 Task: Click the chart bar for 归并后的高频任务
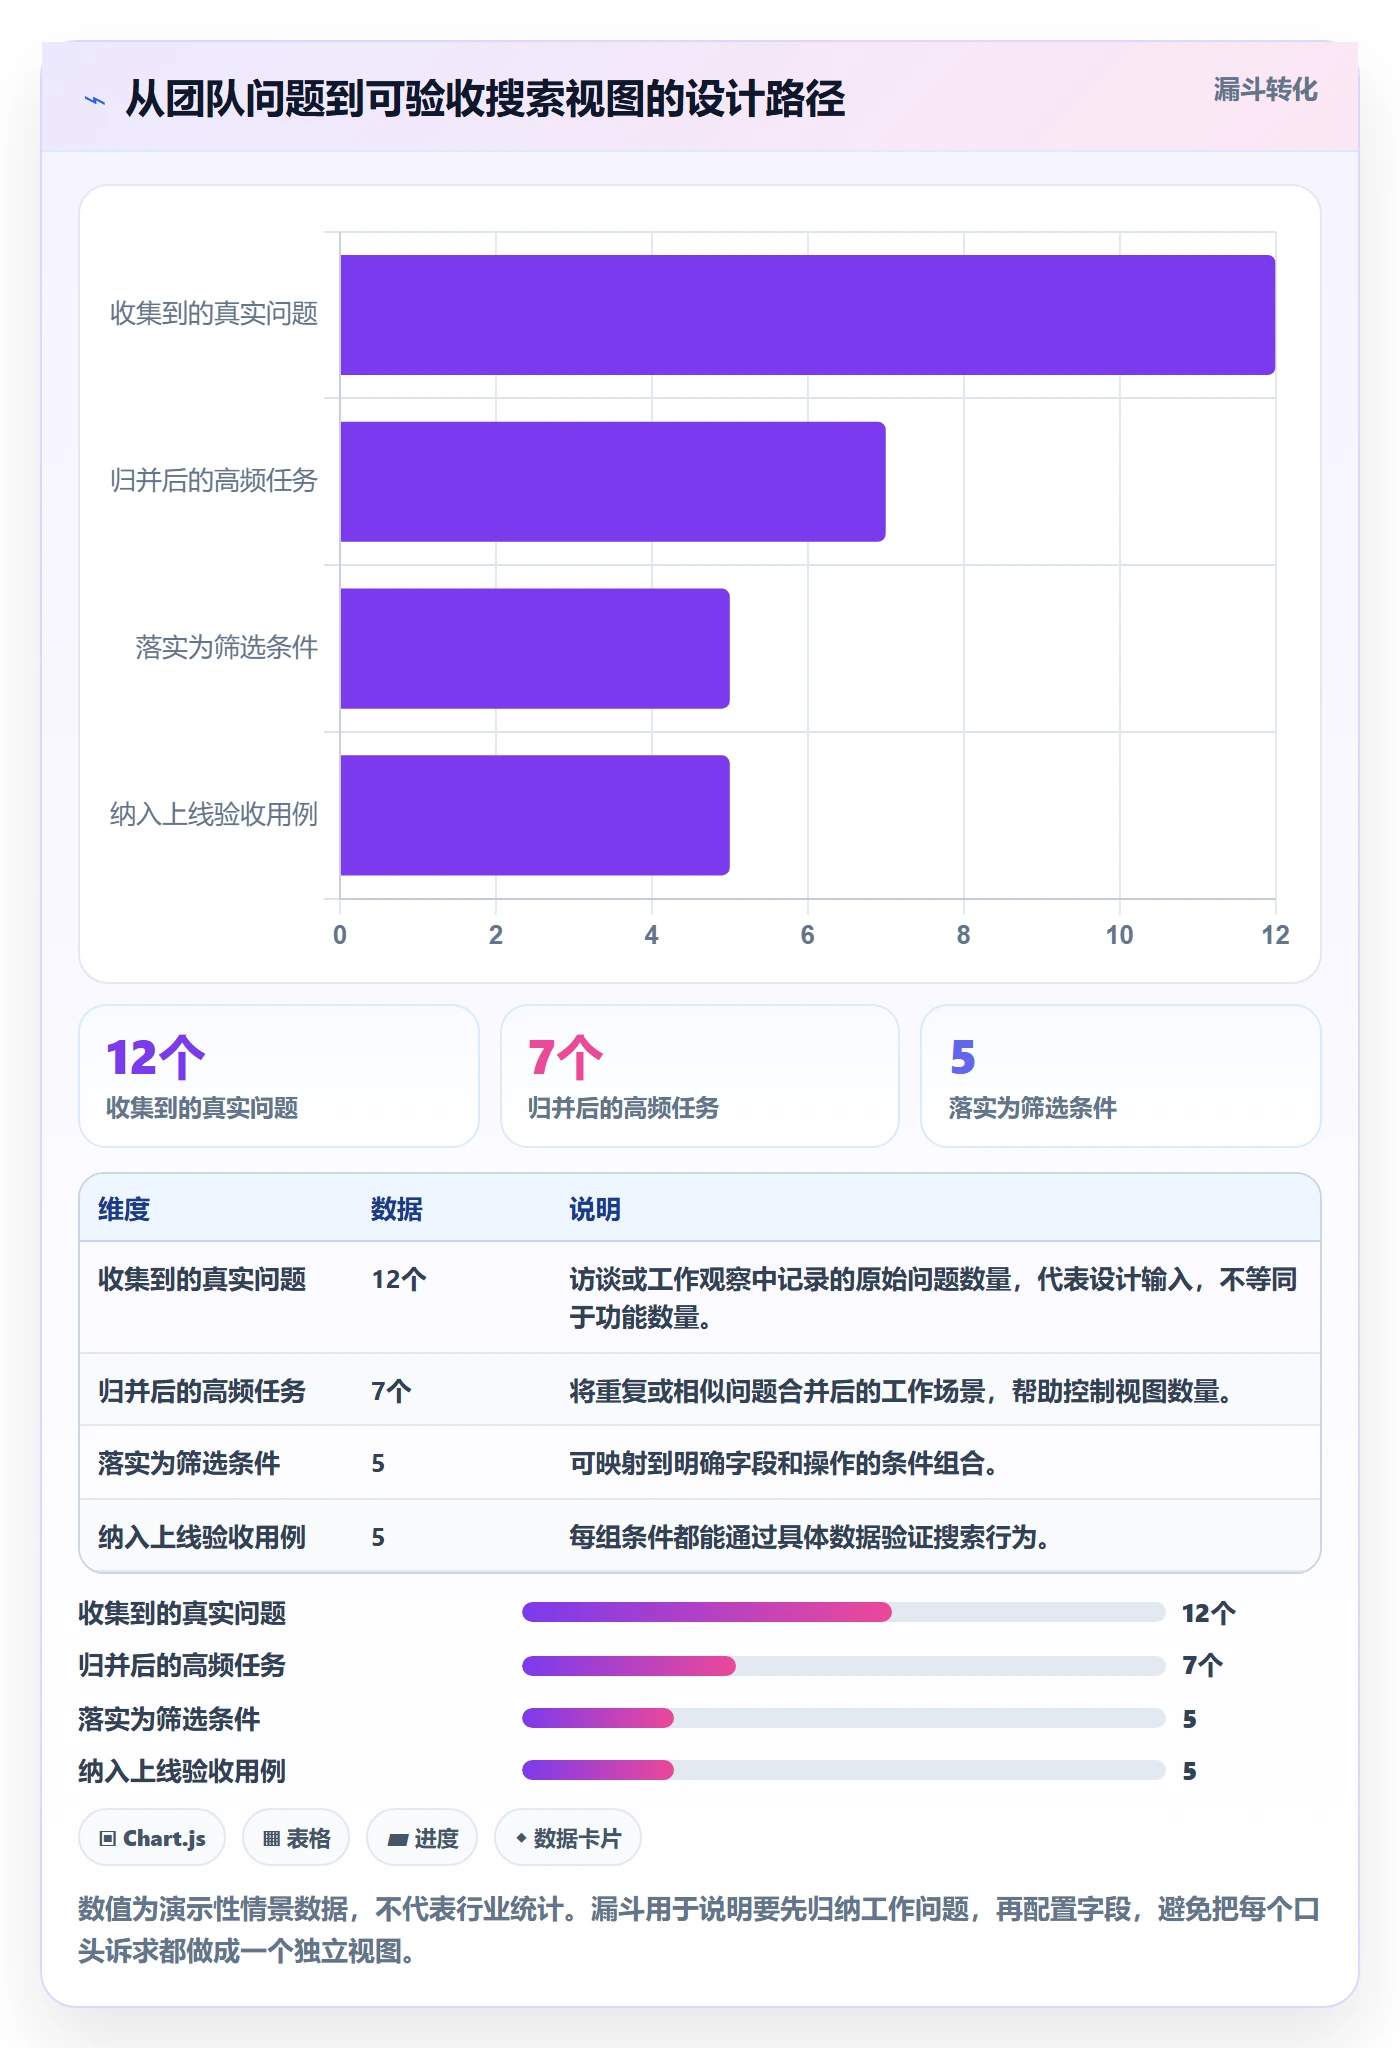pyautogui.click(x=613, y=482)
